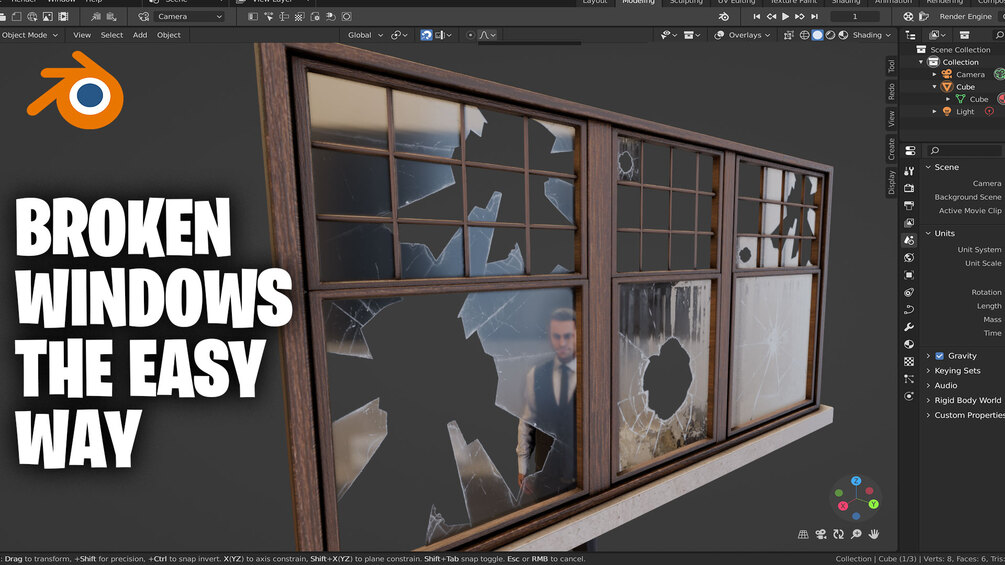The width and height of the screenshot is (1005, 565).
Task: Click the viewport pan hand gizmo
Action: [874, 534]
